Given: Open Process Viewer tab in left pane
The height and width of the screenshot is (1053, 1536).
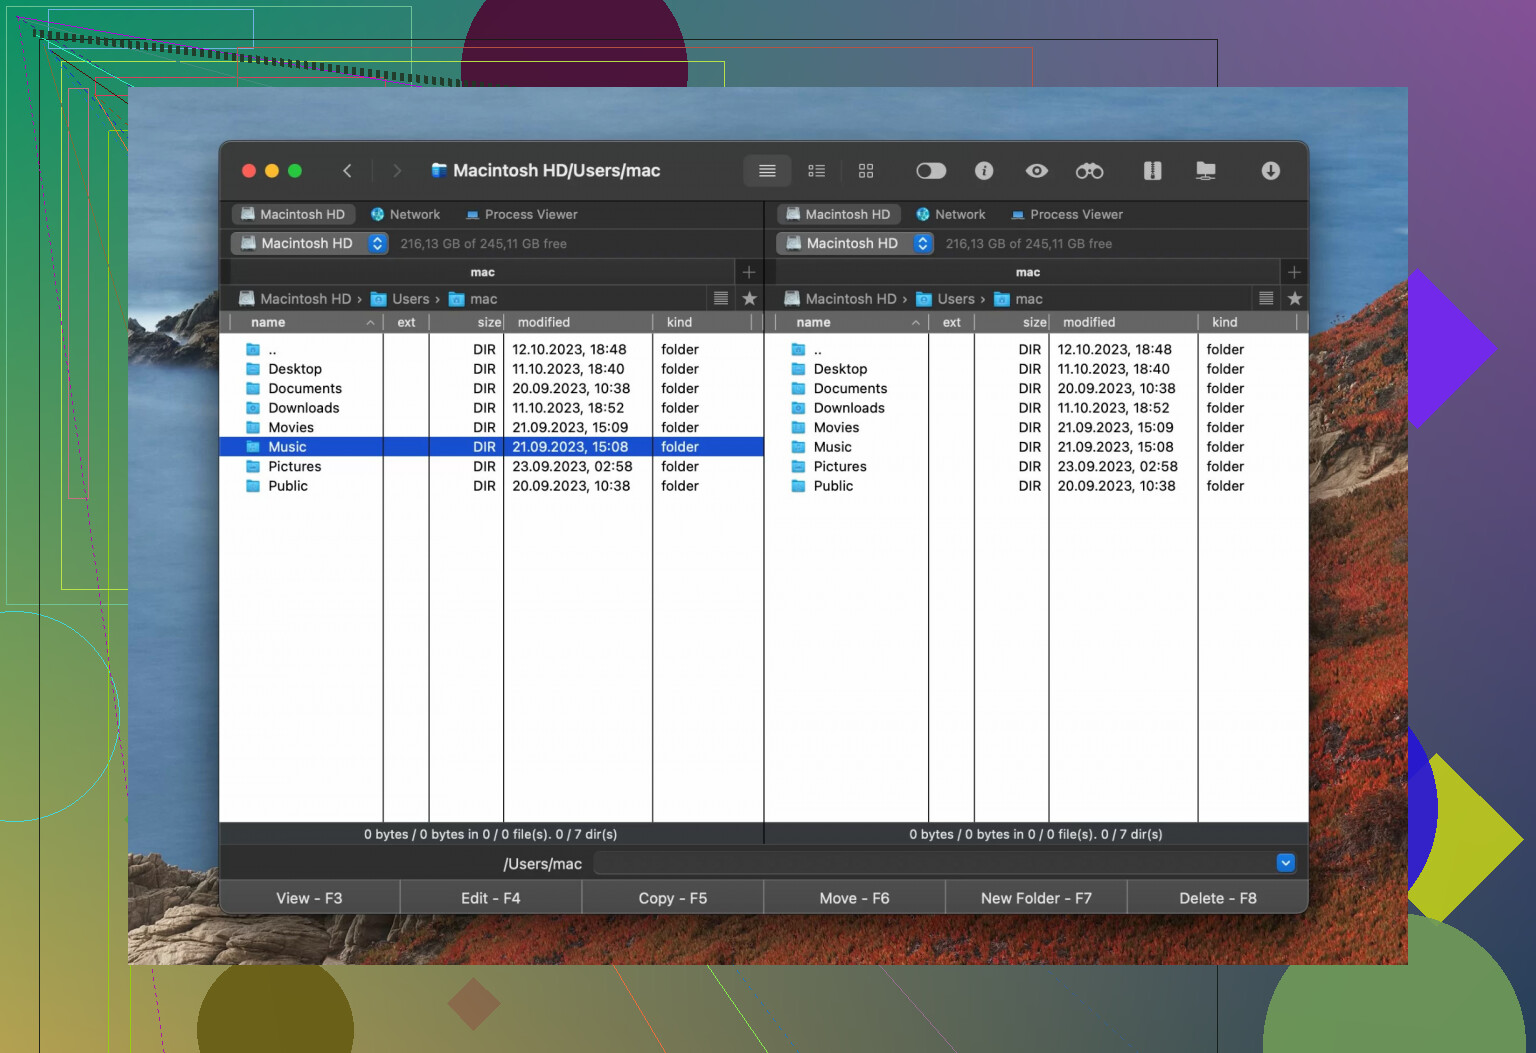Looking at the screenshot, I should pyautogui.click(x=521, y=215).
